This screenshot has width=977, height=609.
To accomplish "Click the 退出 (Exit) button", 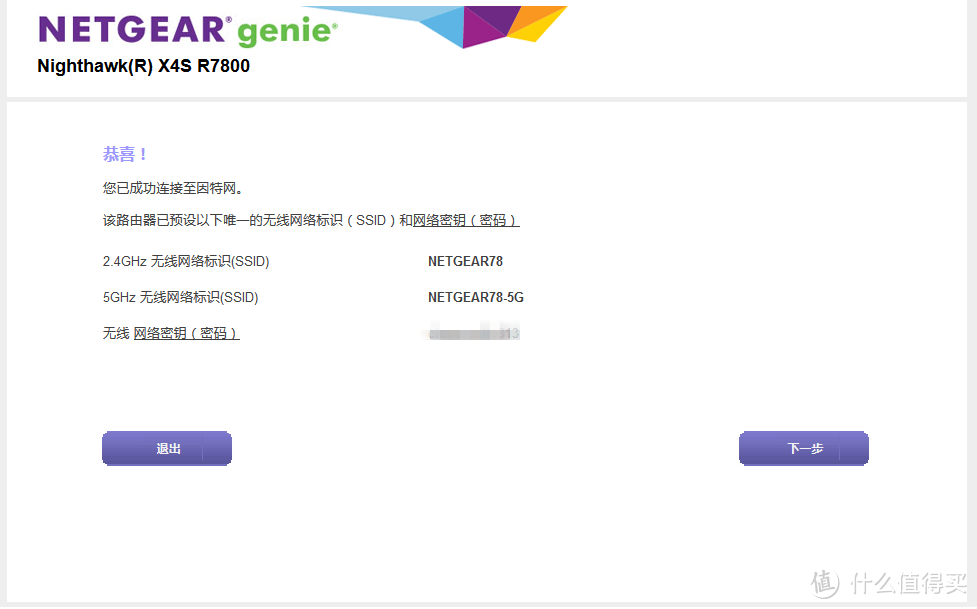I will point(167,448).
